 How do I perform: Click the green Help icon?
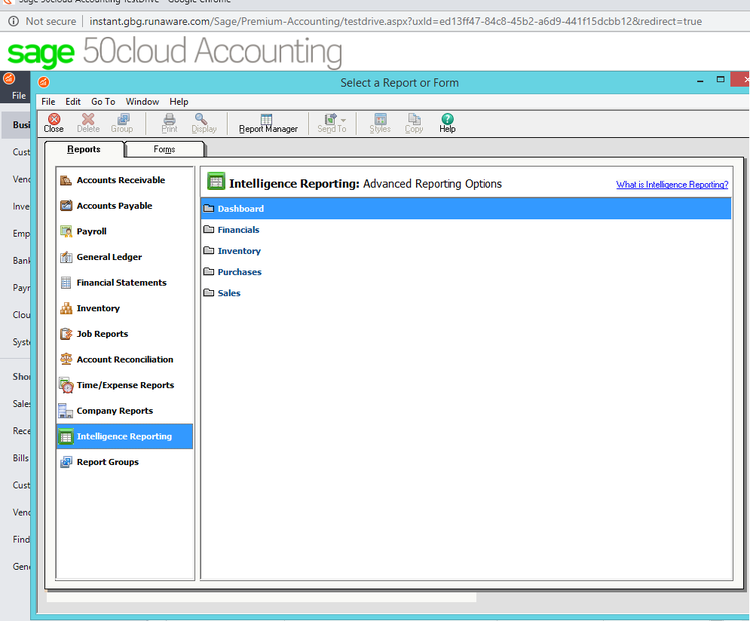447,119
